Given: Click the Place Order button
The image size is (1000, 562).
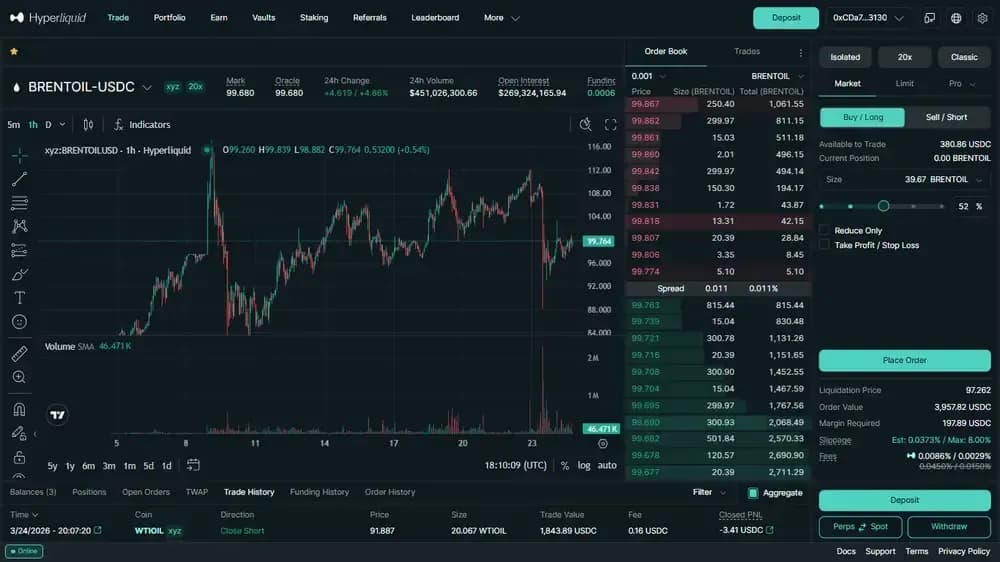Looking at the screenshot, I should (x=904, y=360).
